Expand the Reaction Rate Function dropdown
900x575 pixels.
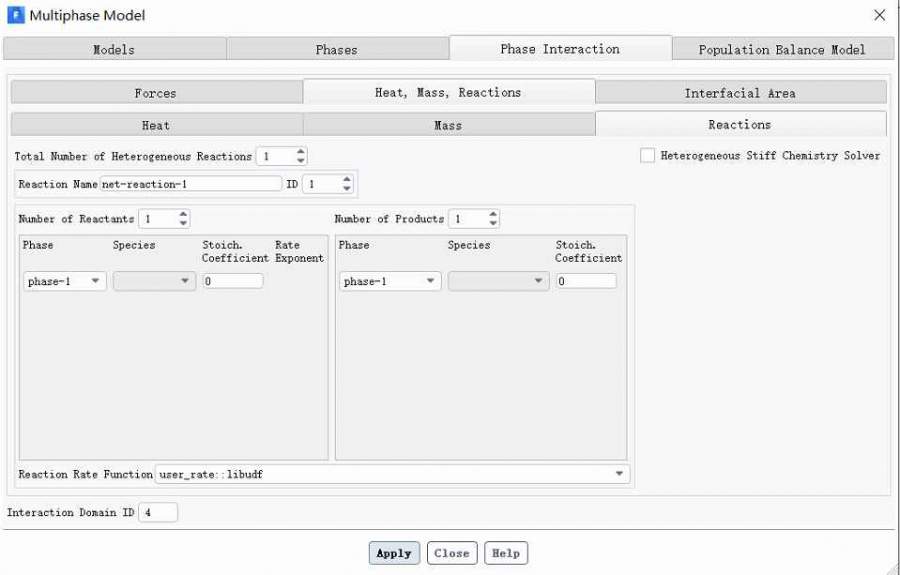pos(392,474)
